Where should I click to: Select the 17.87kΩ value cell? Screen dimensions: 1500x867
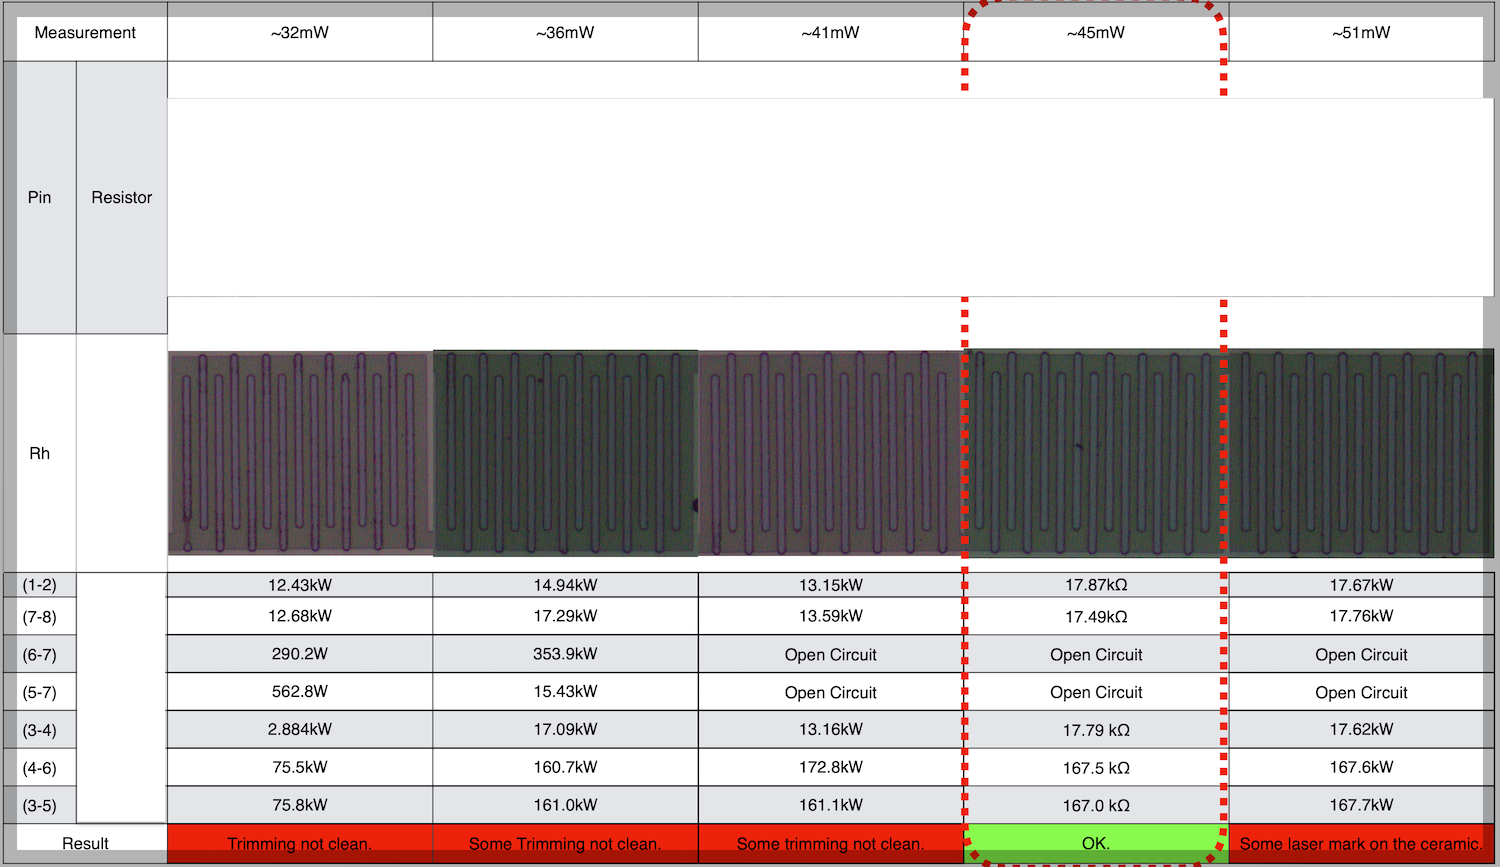coord(1095,585)
